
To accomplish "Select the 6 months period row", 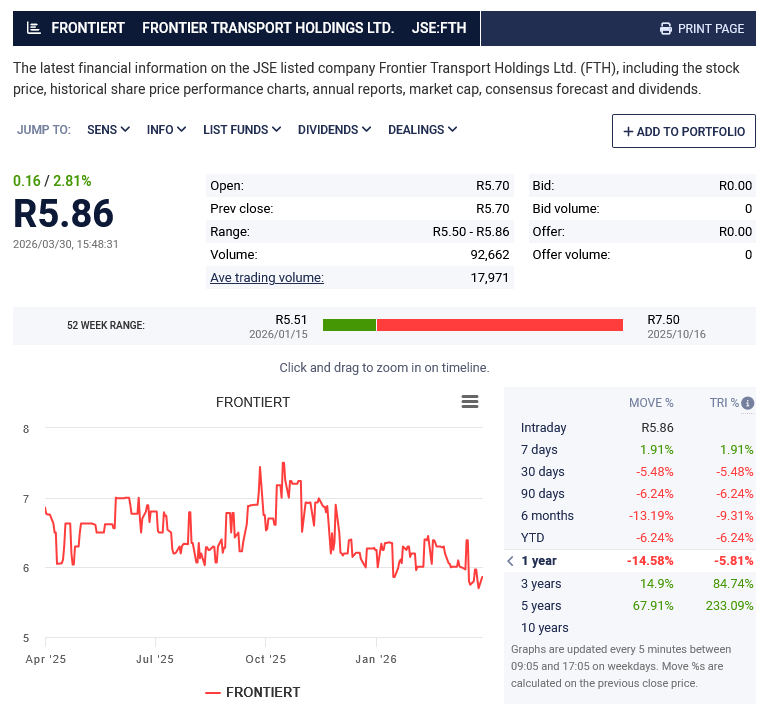I will click(x=630, y=516).
